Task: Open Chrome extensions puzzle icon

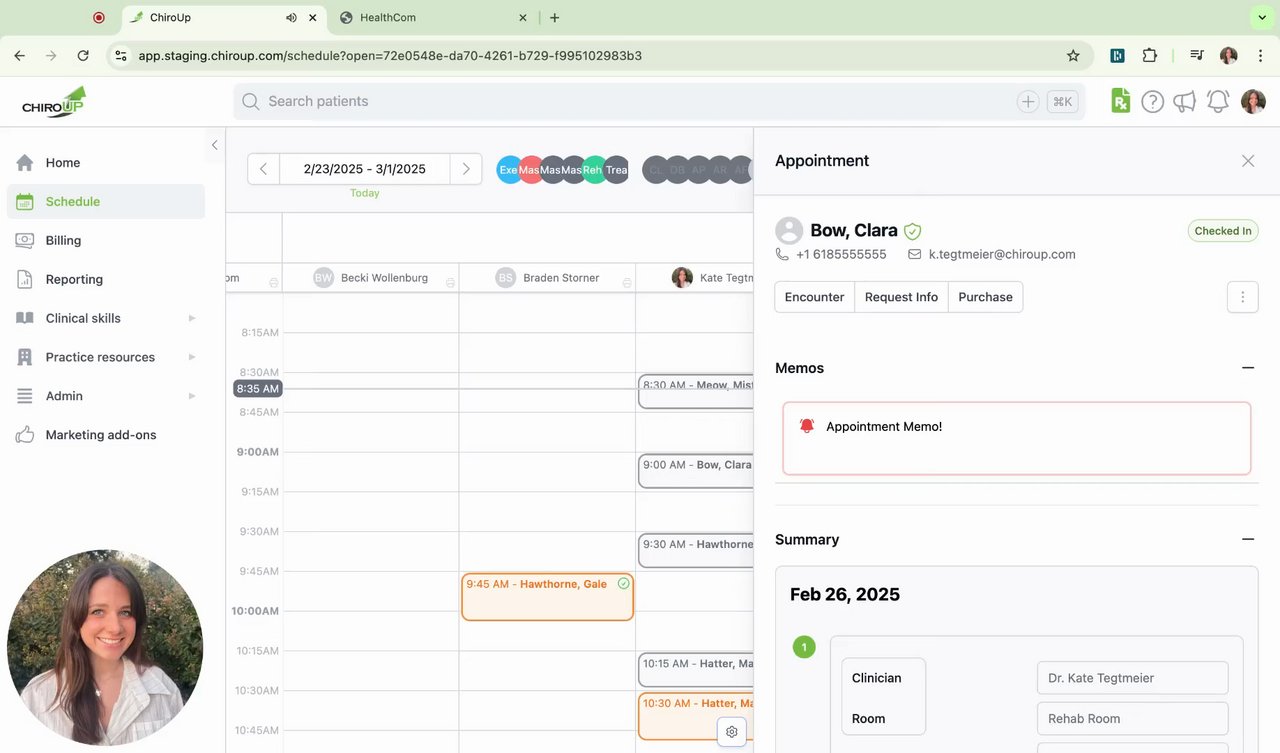Action: (x=1150, y=56)
